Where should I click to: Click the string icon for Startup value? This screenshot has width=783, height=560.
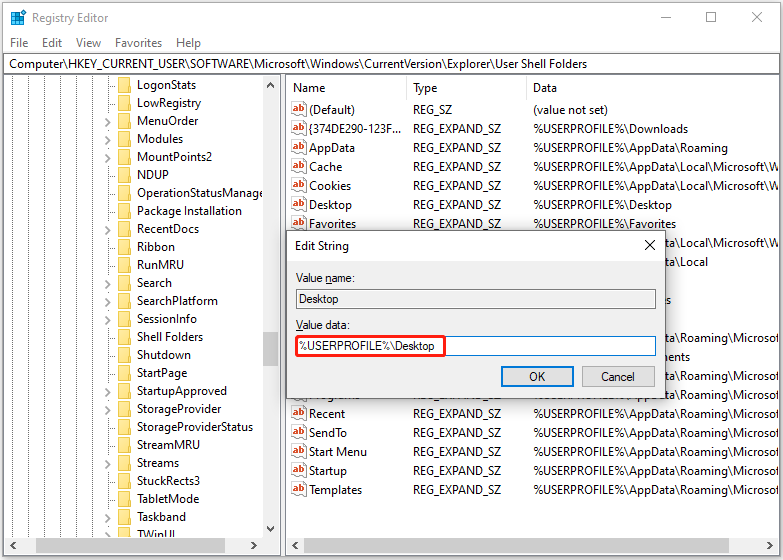coord(299,470)
